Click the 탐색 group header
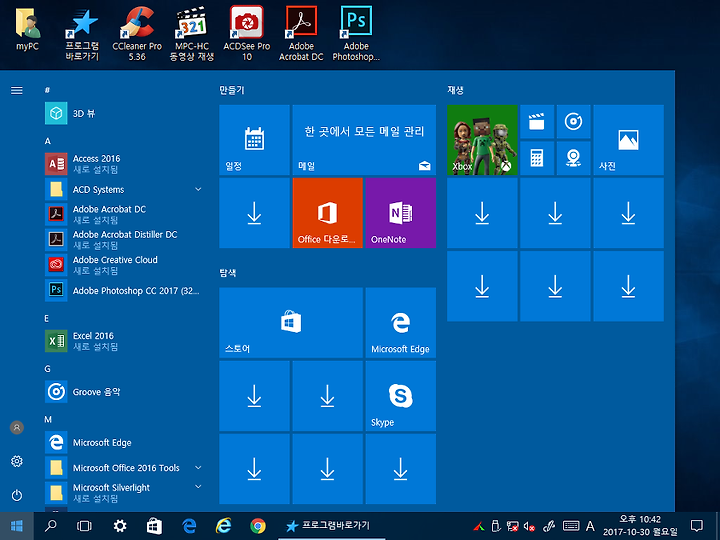The width and height of the screenshot is (720, 540). (x=228, y=273)
